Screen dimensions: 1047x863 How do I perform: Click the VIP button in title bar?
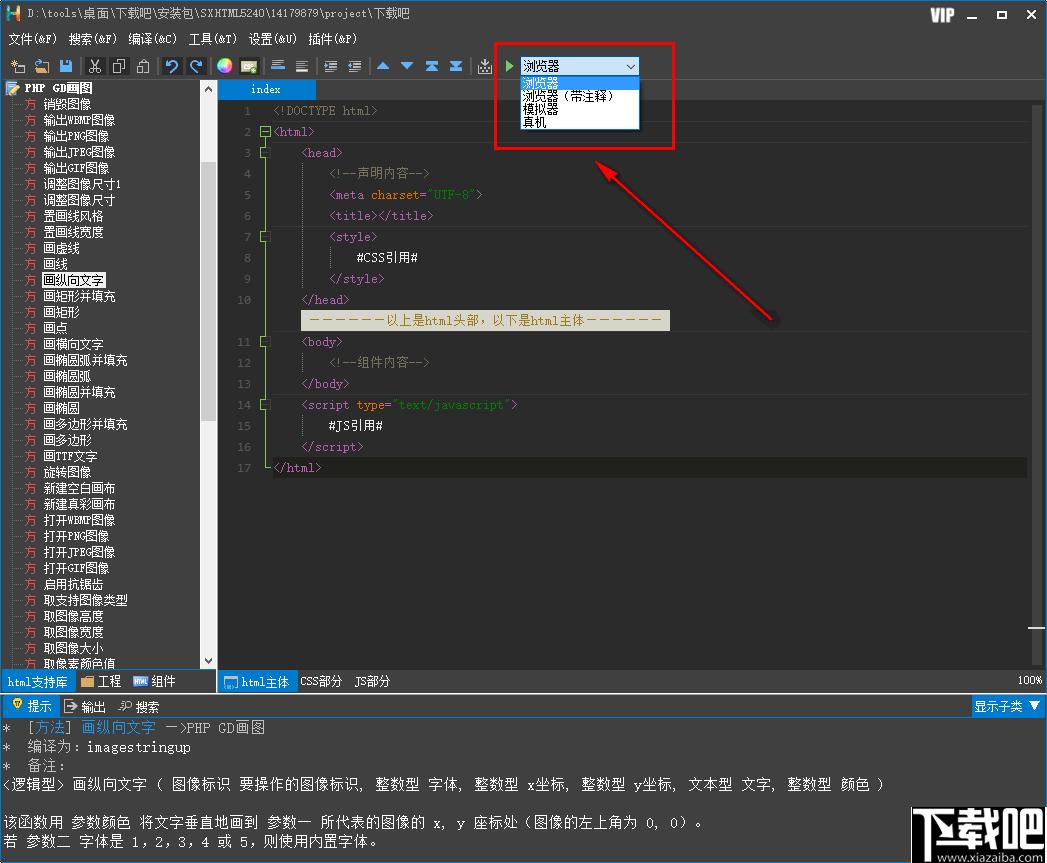pos(942,15)
